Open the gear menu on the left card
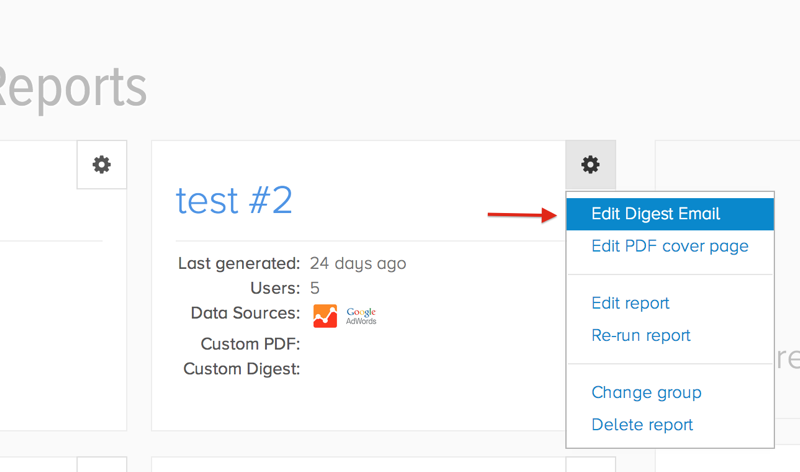The image size is (800, 472). pos(101,165)
